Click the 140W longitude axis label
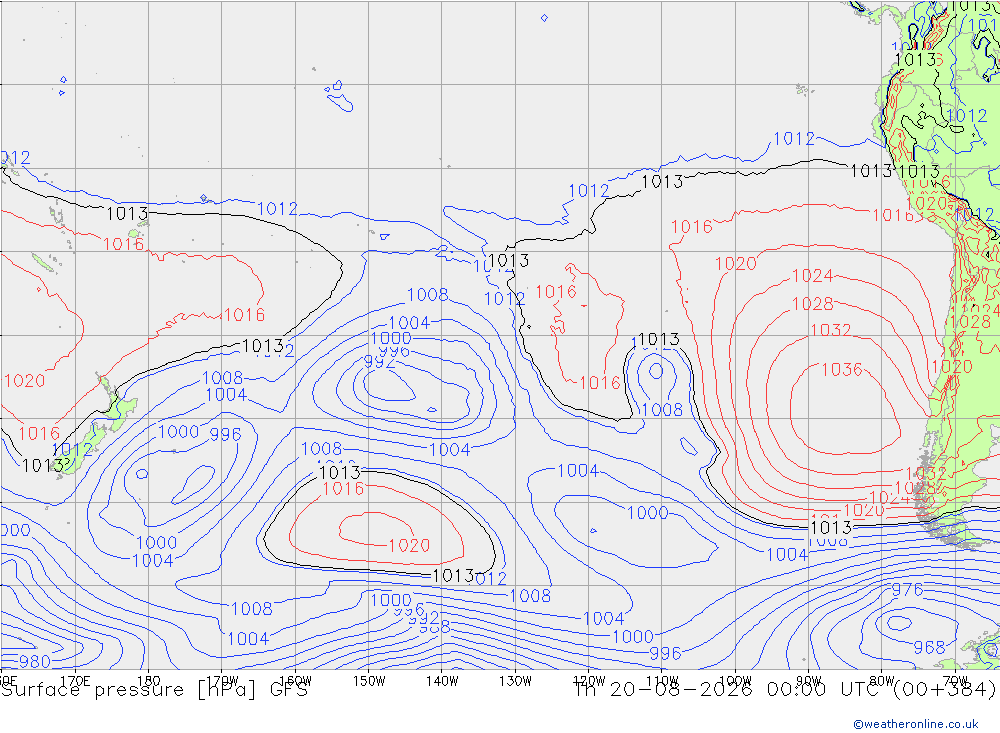 [x=442, y=681]
